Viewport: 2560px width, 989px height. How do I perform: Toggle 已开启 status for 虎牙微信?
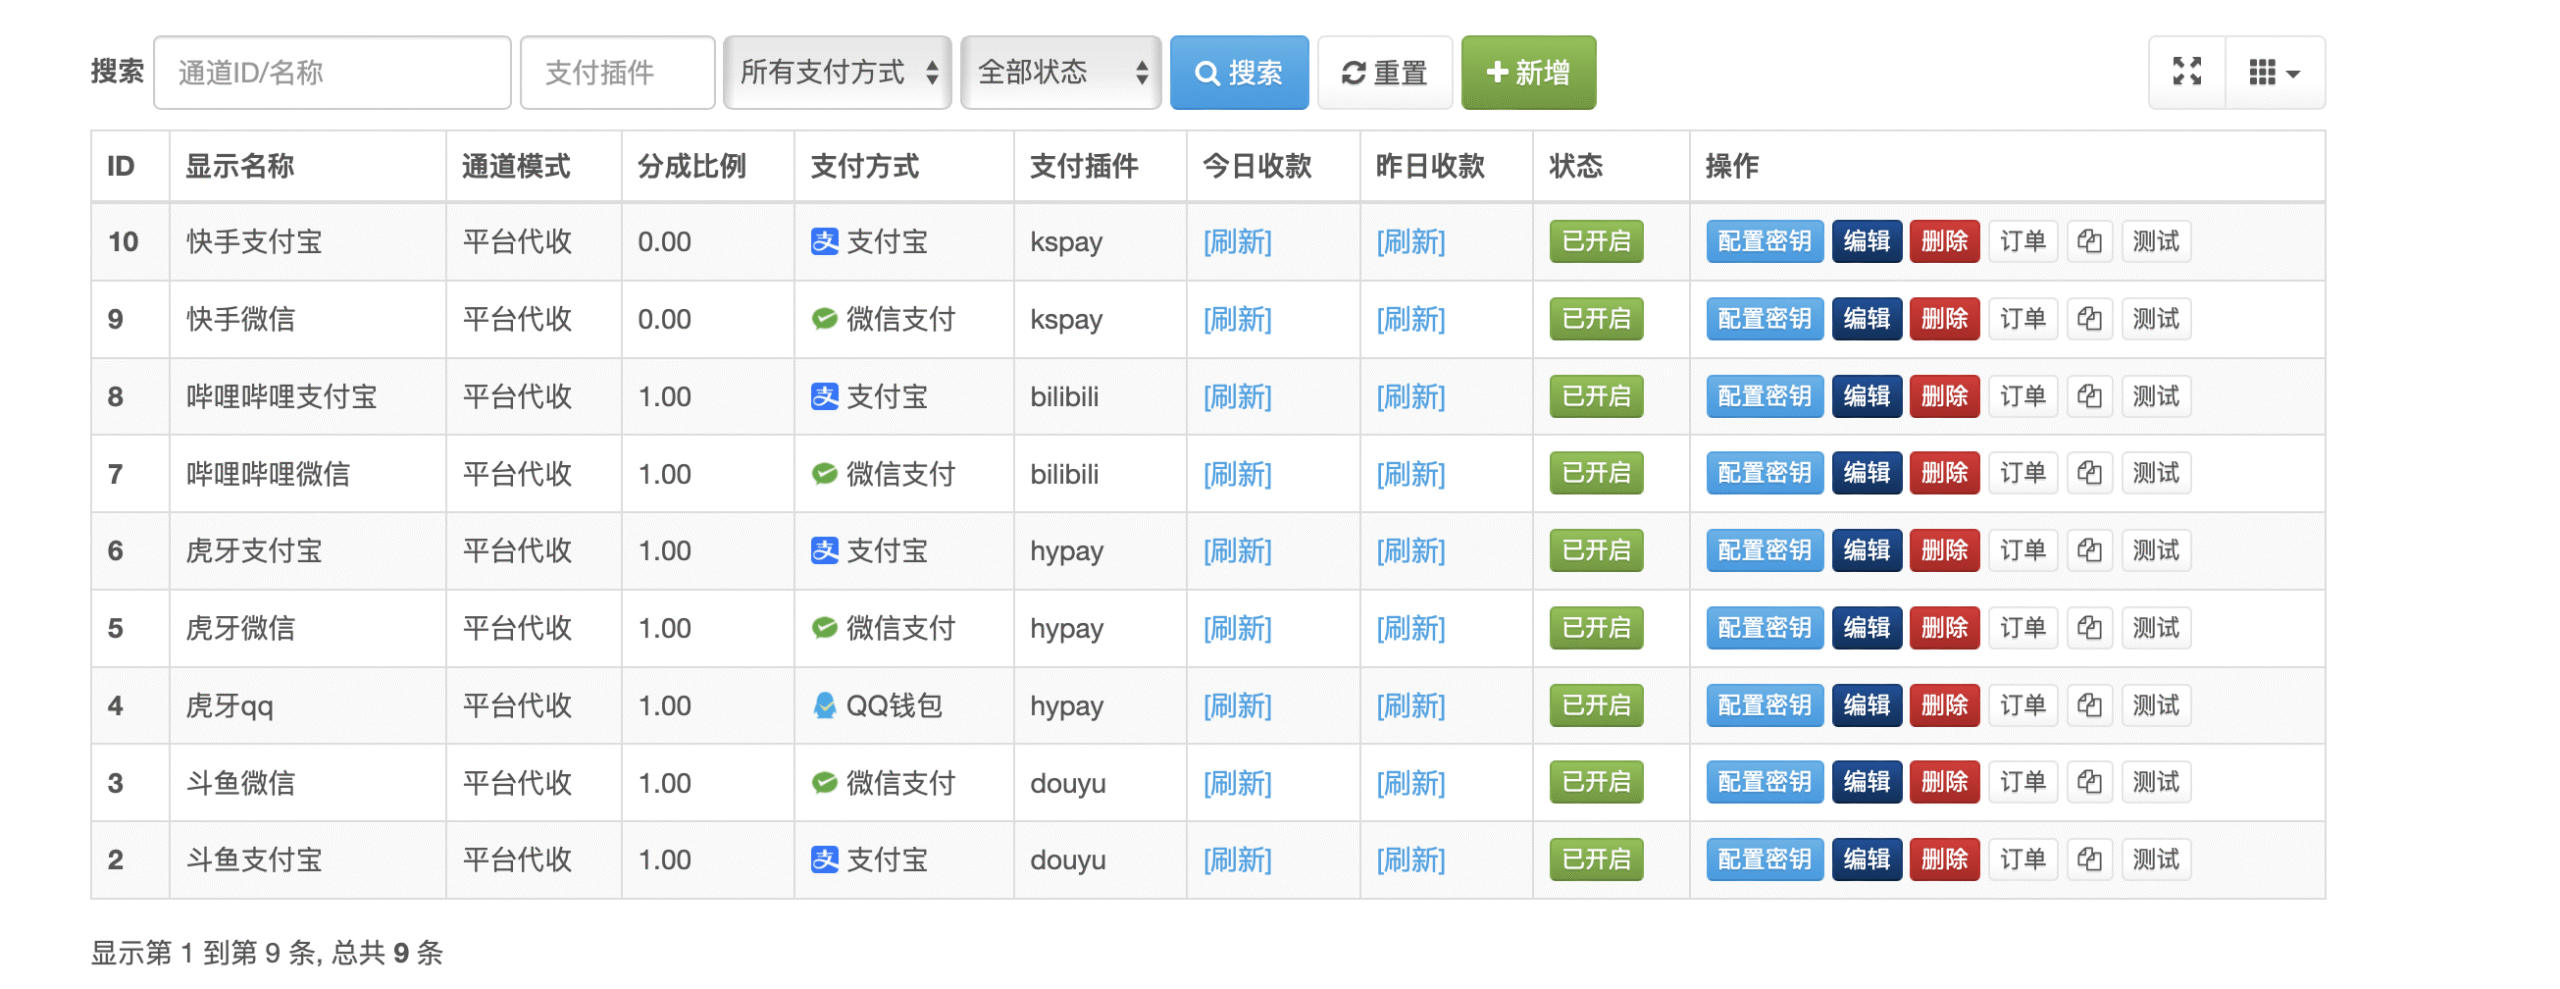click(x=1595, y=628)
